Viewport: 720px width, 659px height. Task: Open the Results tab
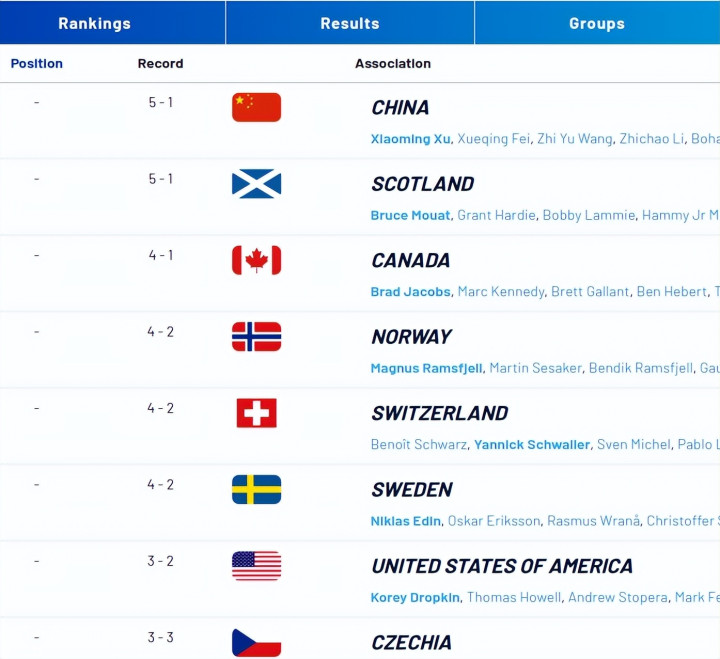(x=350, y=23)
